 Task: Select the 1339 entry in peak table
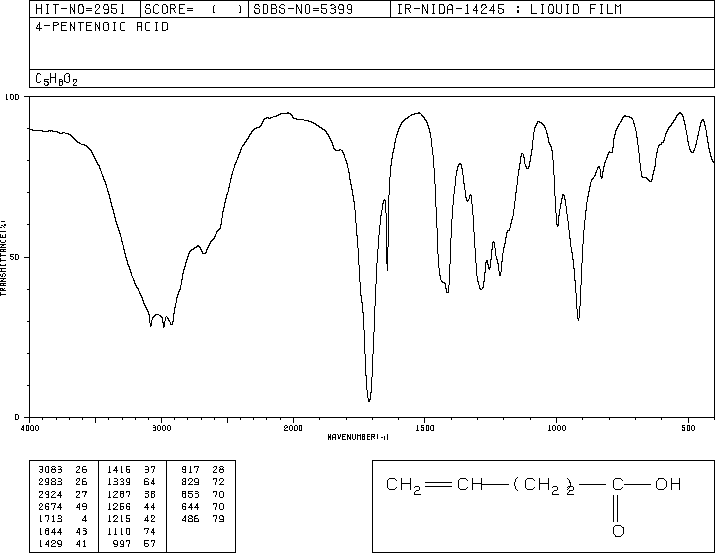[119, 482]
